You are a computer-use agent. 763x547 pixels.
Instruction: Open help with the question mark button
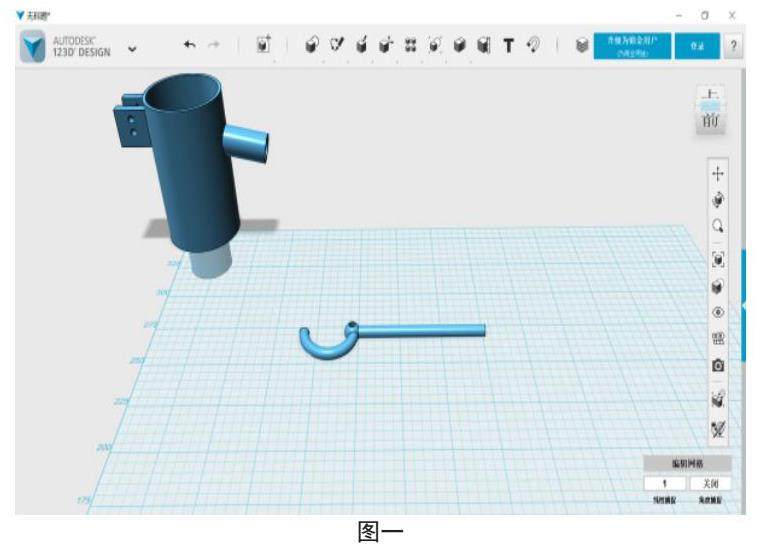coord(735,46)
